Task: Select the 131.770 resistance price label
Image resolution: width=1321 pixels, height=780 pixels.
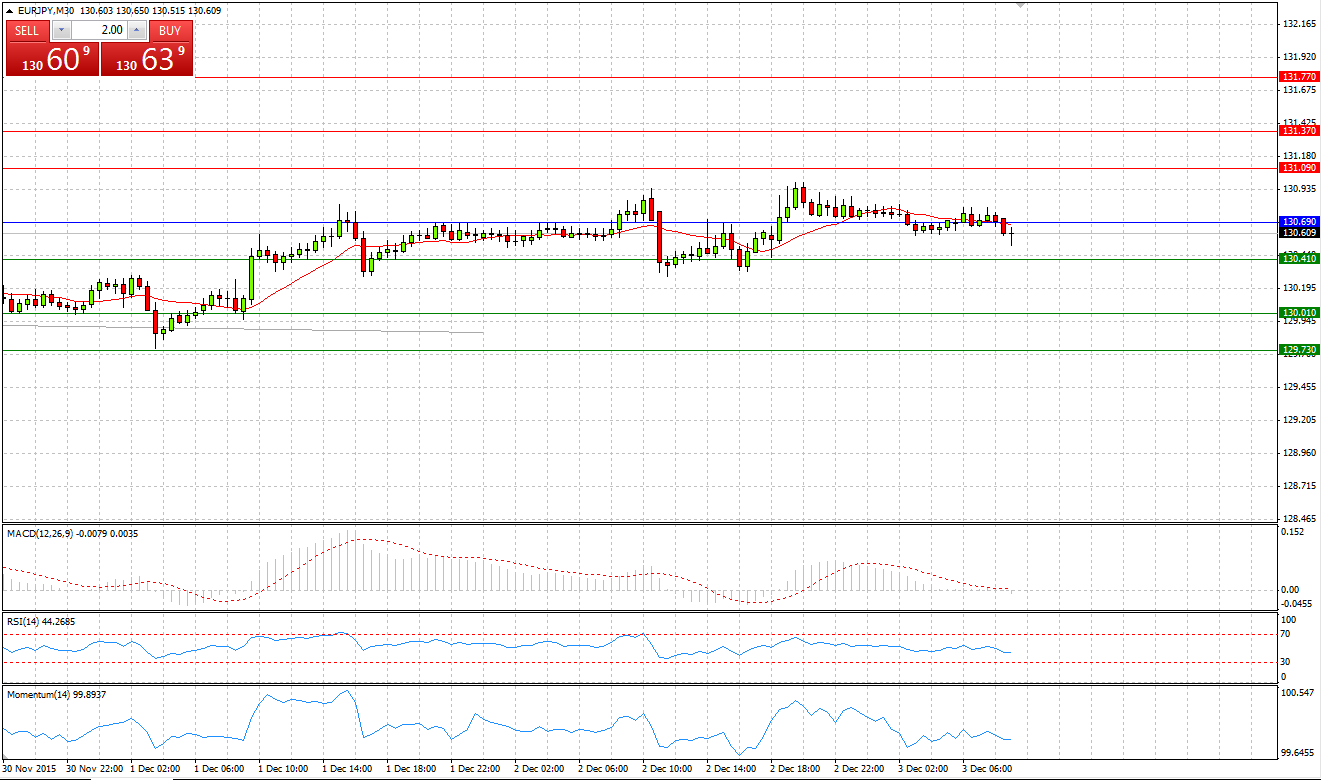Action: click(1299, 77)
